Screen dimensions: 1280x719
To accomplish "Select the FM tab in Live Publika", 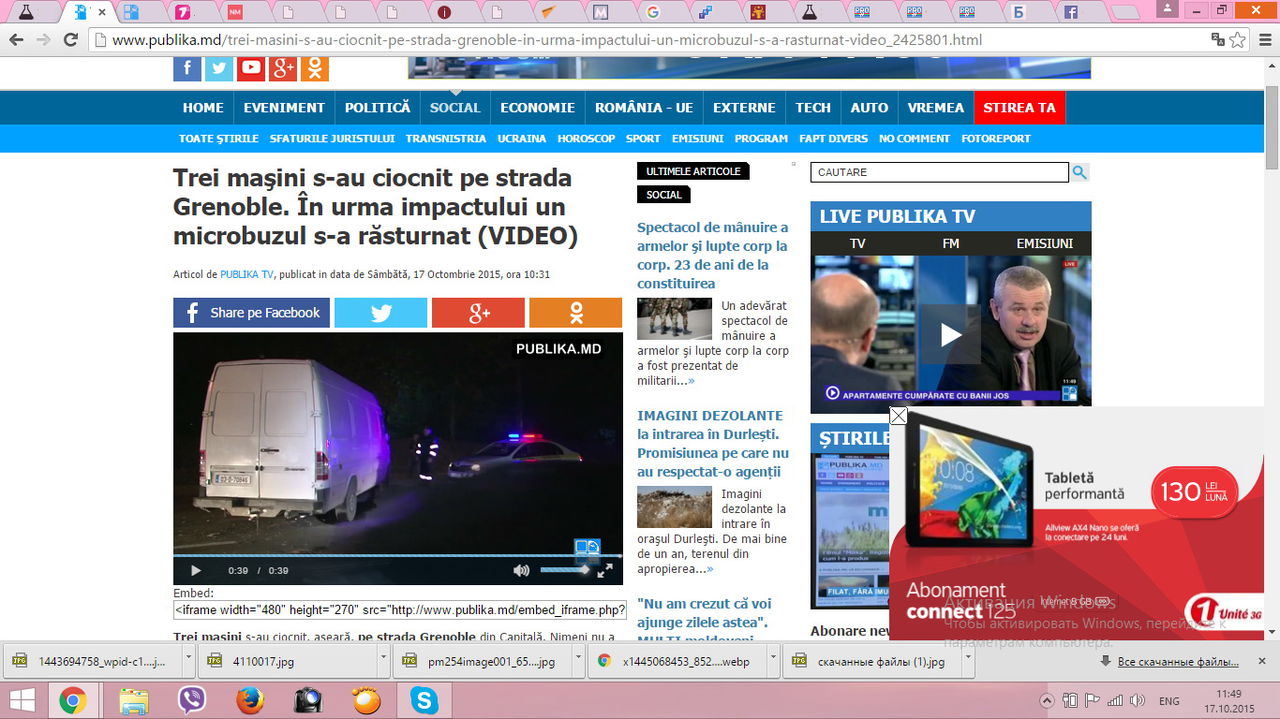I will (950, 244).
